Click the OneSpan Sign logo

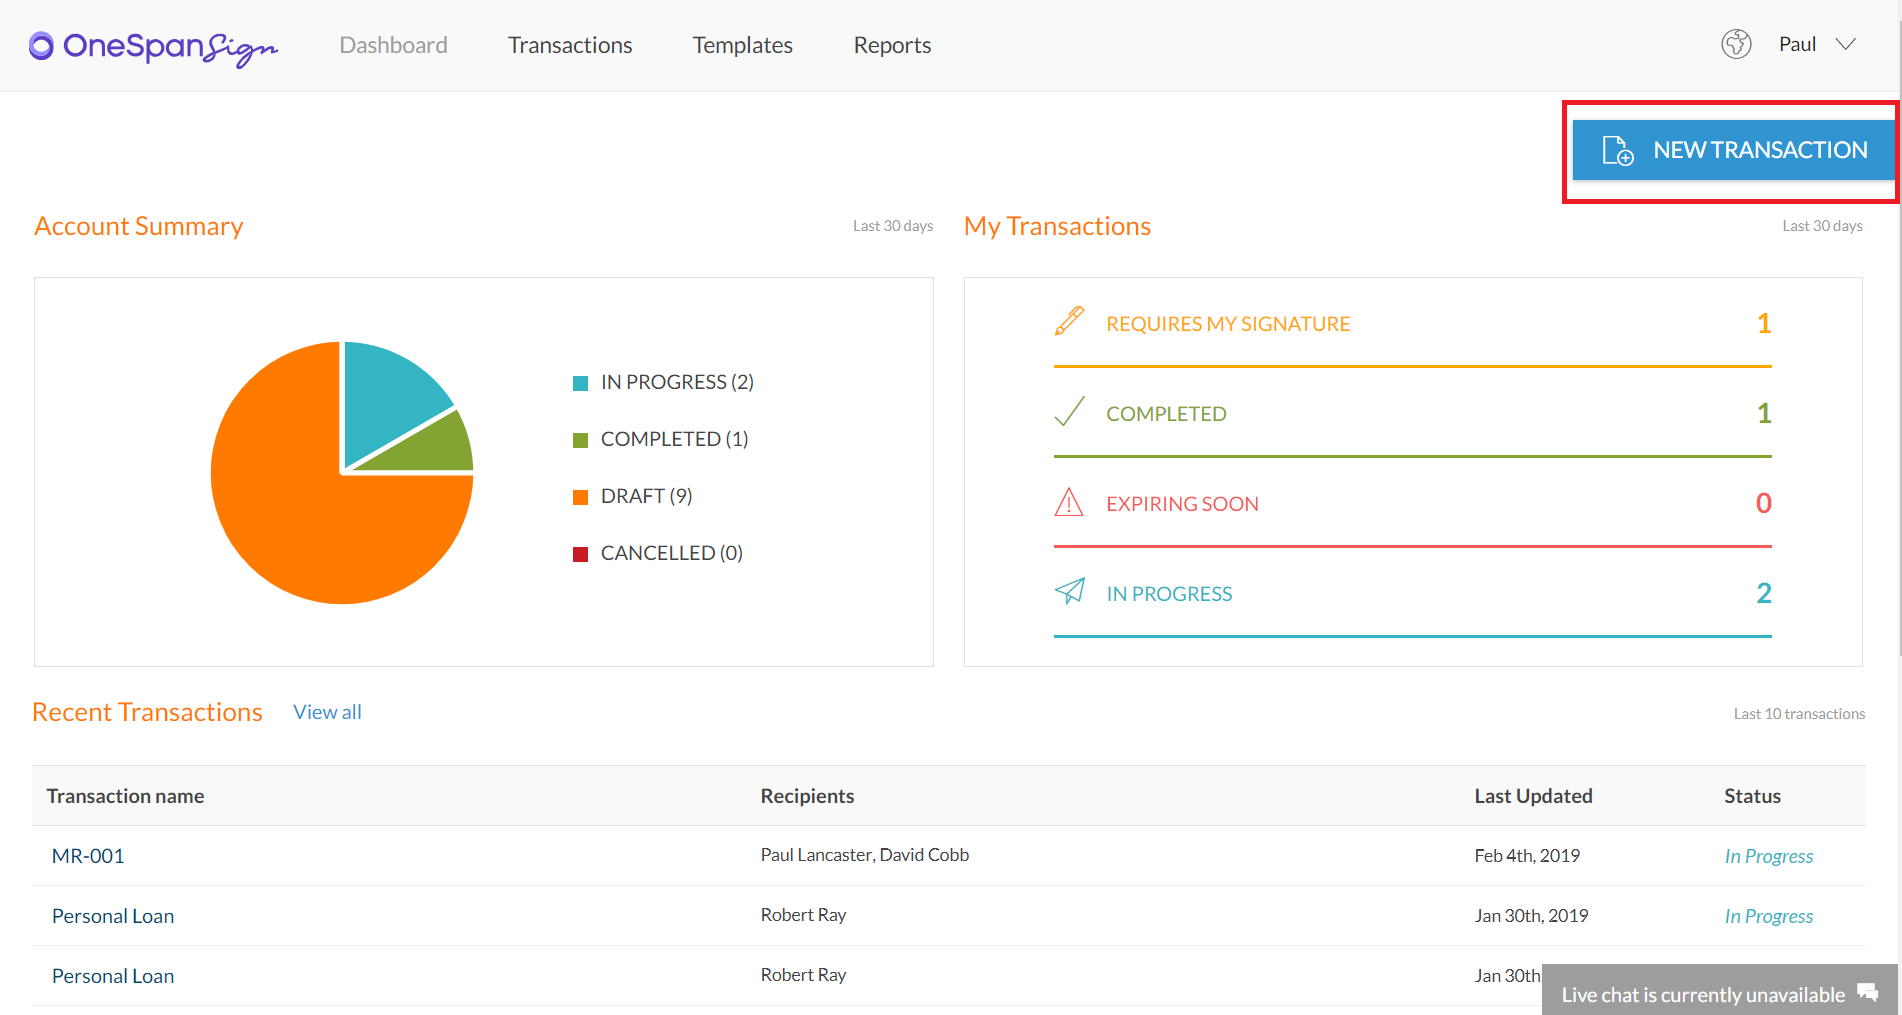click(153, 47)
